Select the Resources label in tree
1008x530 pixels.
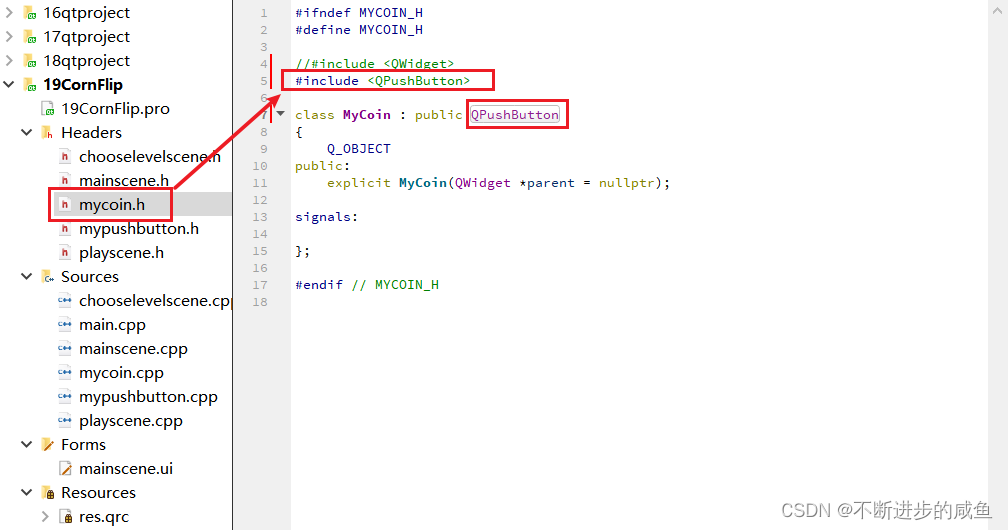click(98, 493)
